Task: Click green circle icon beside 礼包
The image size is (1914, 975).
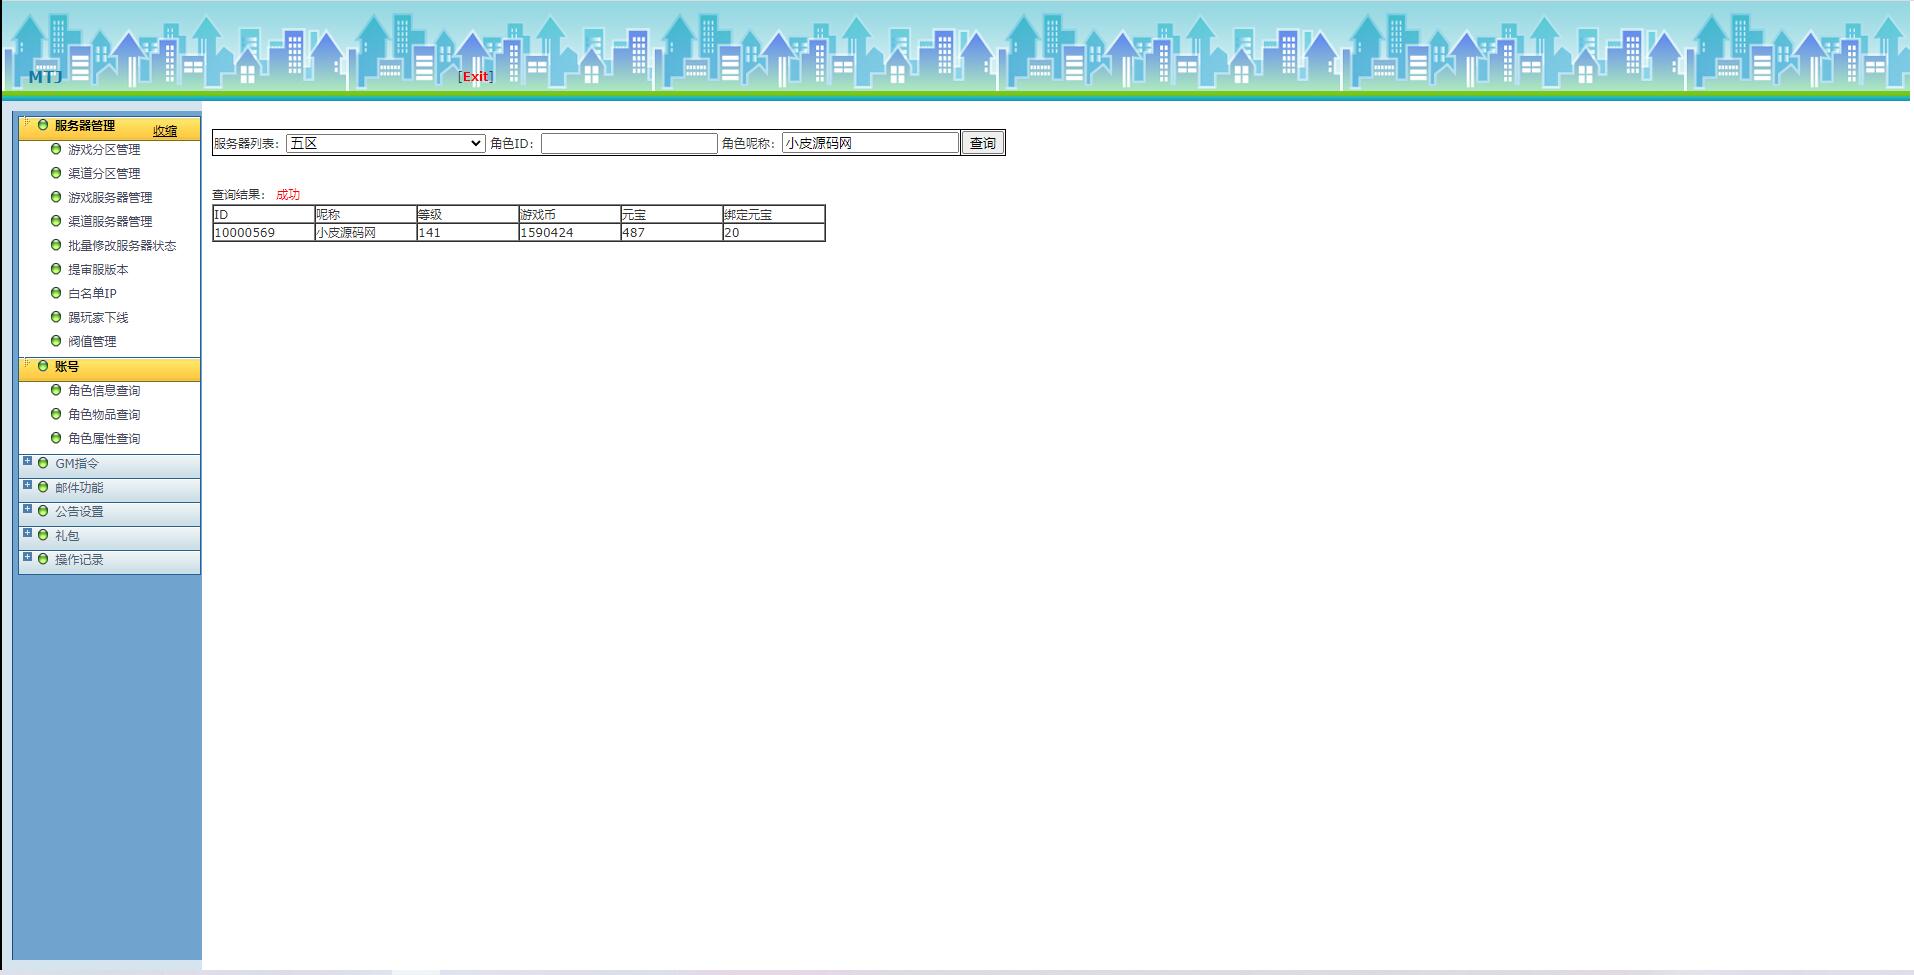Action: point(43,535)
